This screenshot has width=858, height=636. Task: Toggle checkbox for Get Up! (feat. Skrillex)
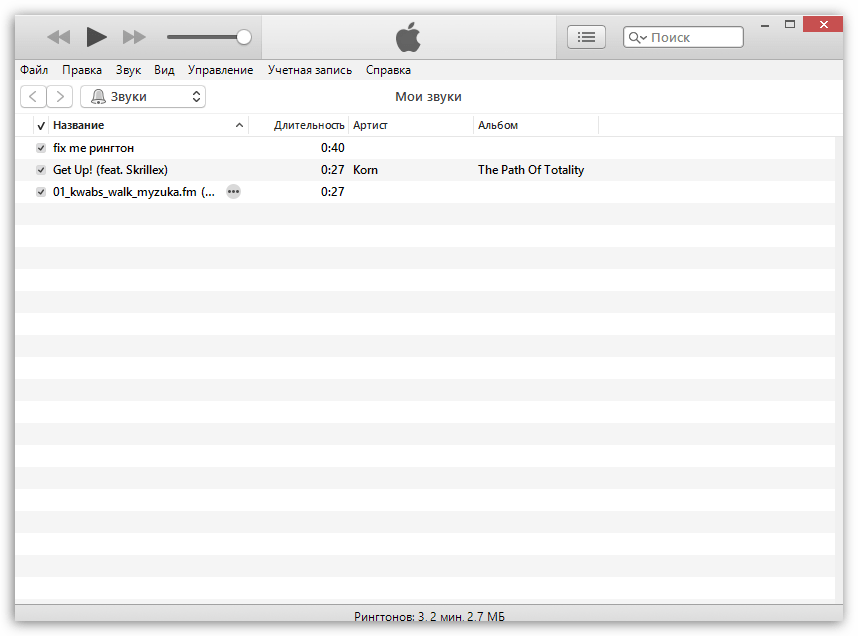click(41, 170)
